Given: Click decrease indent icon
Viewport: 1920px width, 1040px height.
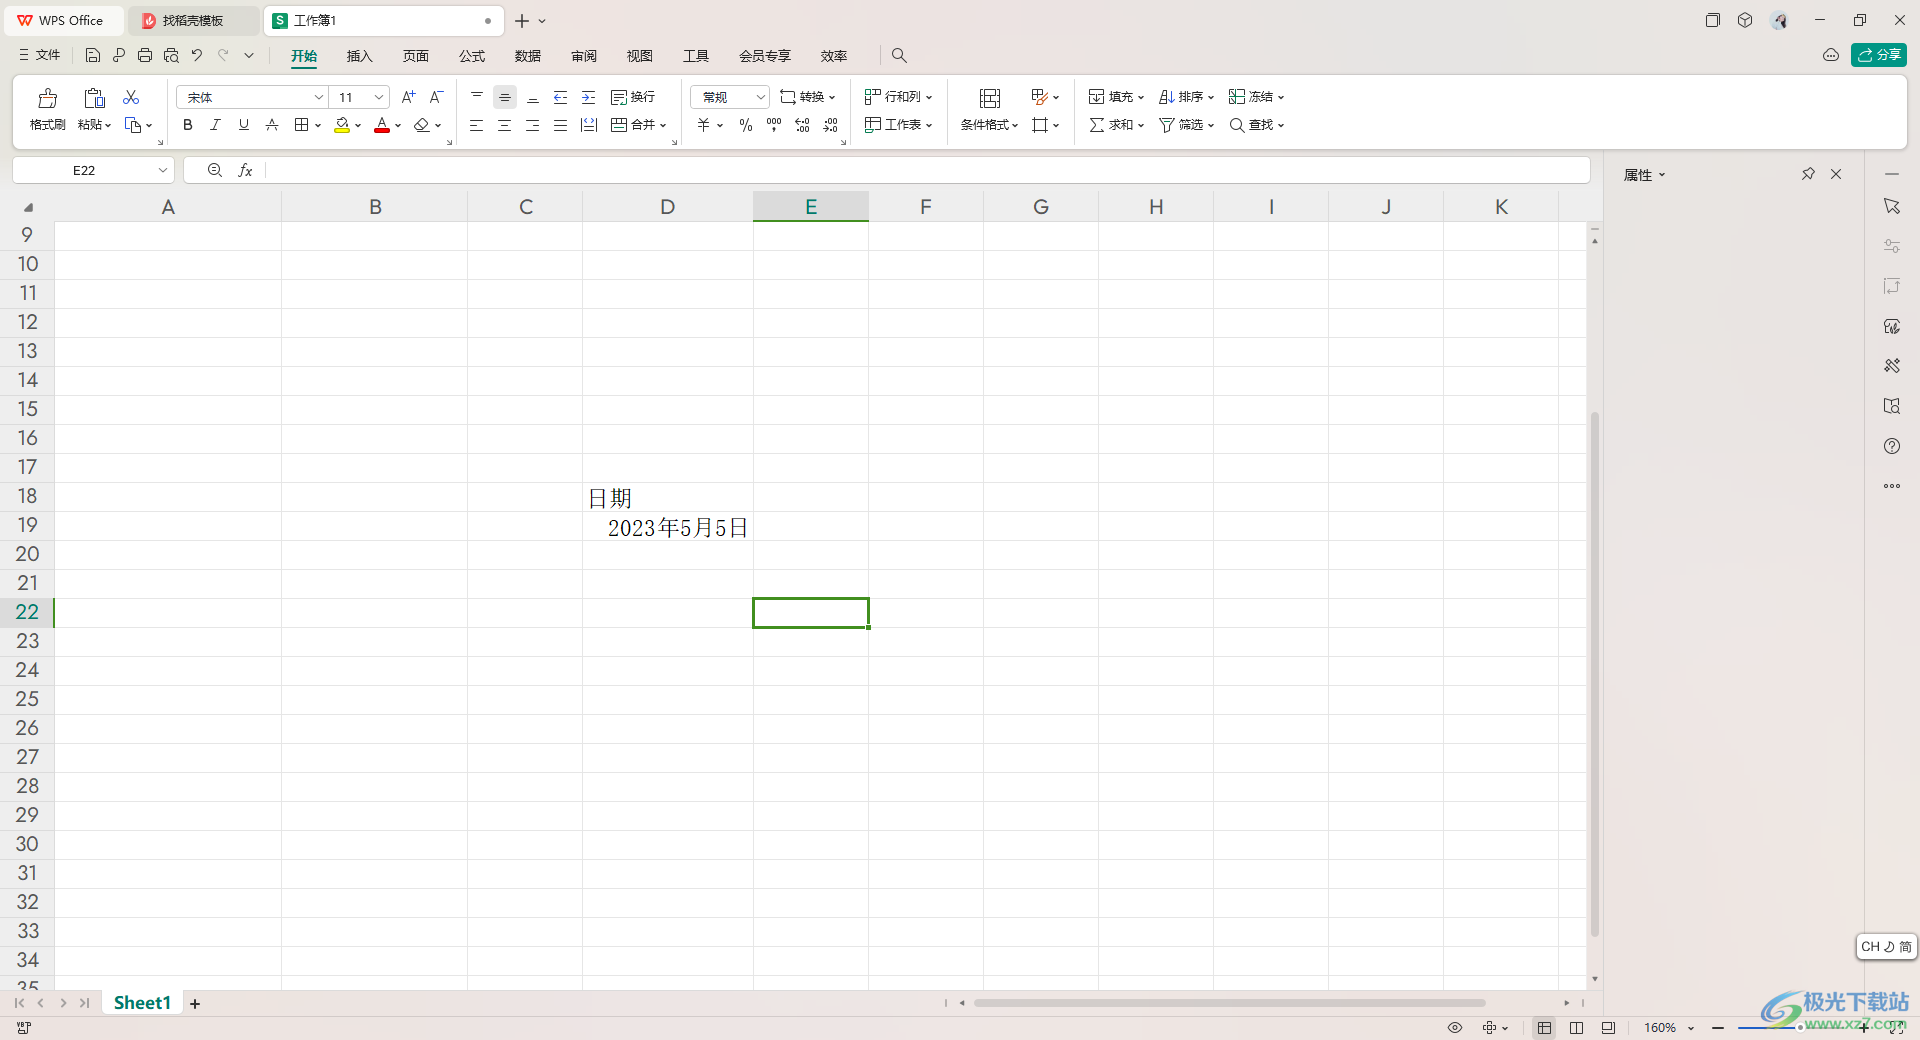Looking at the screenshot, I should [560, 97].
